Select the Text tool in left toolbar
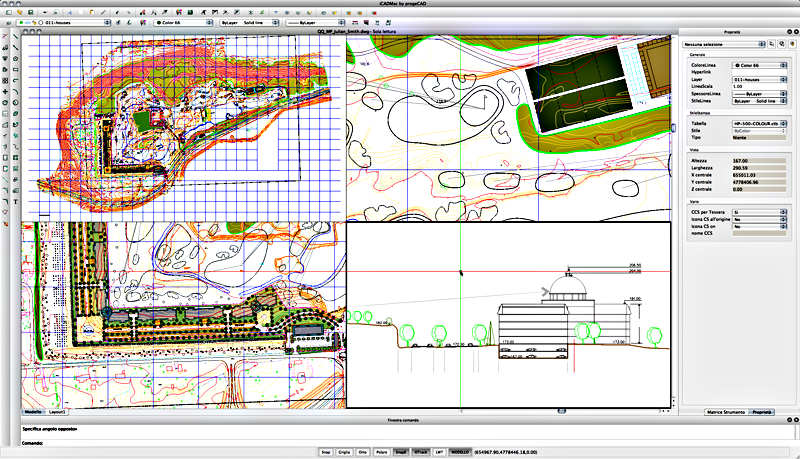Image resolution: width=800 pixels, height=459 pixels. point(16,201)
